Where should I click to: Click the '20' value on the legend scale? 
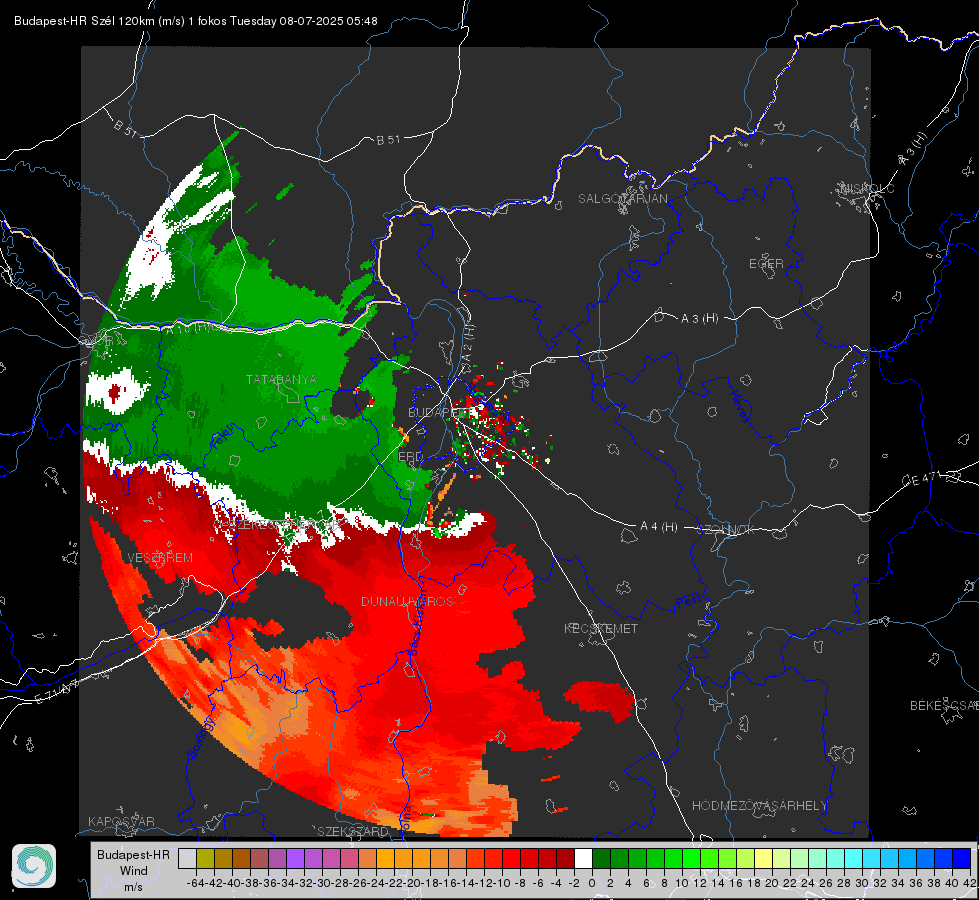tap(772, 883)
